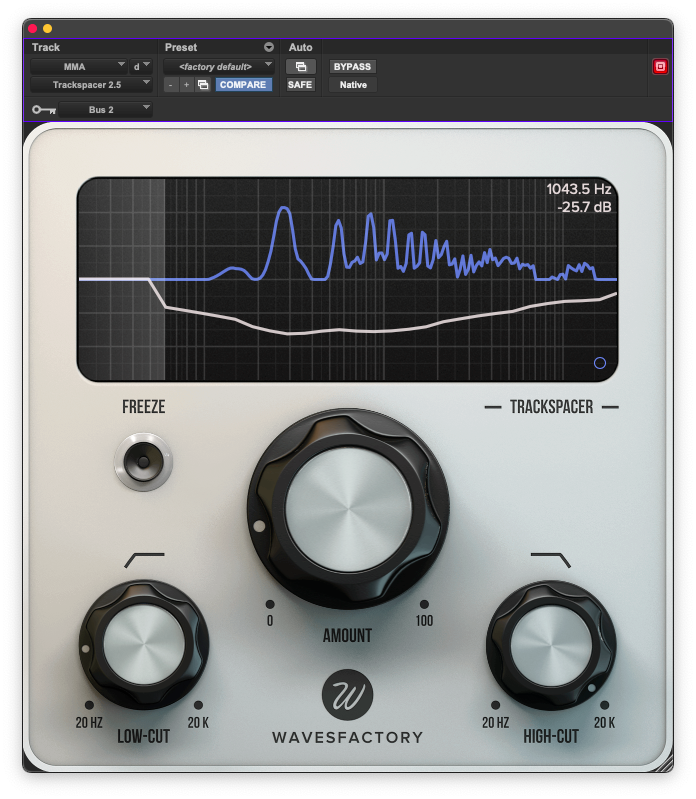The height and width of the screenshot is (799, 696).
Task: Click the 100 marker of the Amount knob
Action: point(424,621)
